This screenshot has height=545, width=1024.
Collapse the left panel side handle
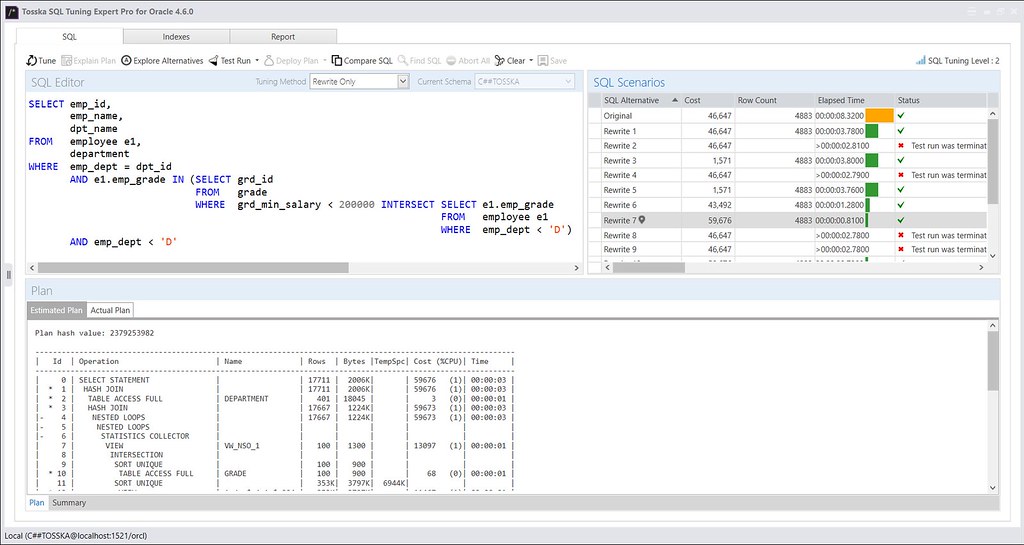[8, 275]
